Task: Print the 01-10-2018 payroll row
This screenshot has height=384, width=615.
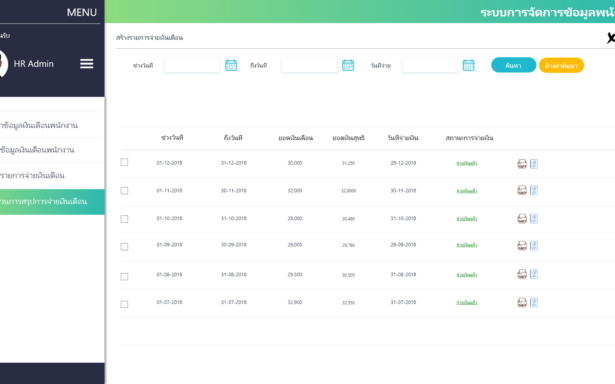Action: [522, 218]
